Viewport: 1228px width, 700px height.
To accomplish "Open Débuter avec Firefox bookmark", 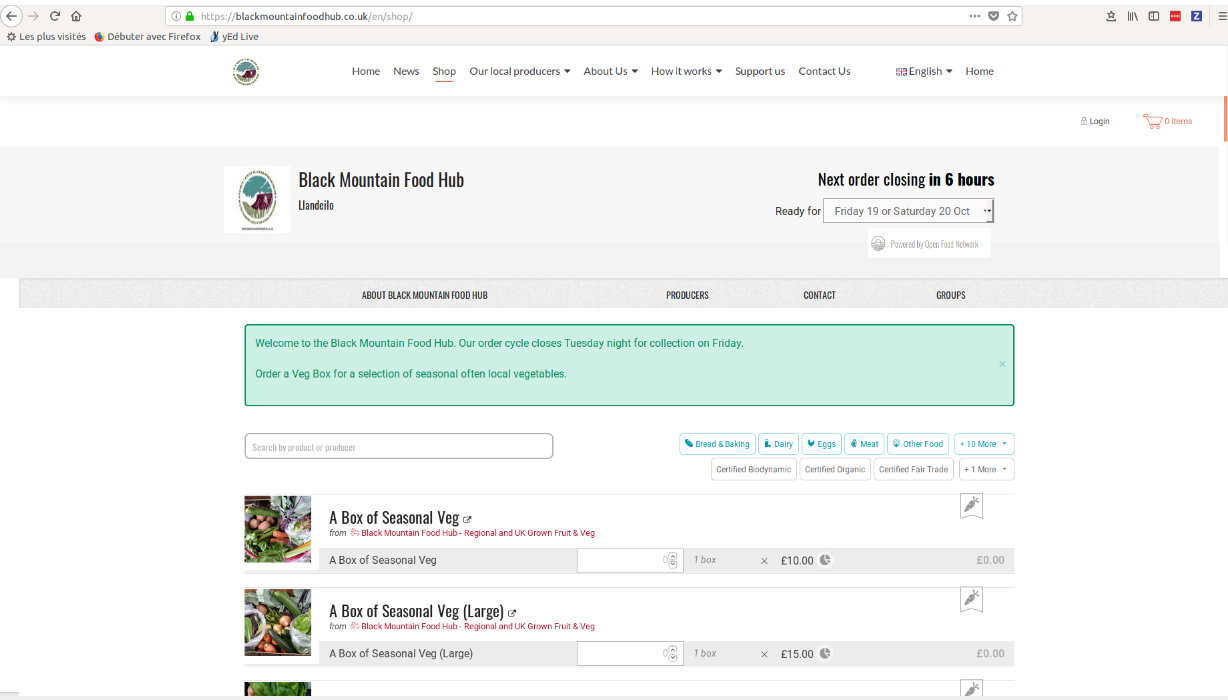I will tap(147, 37).
